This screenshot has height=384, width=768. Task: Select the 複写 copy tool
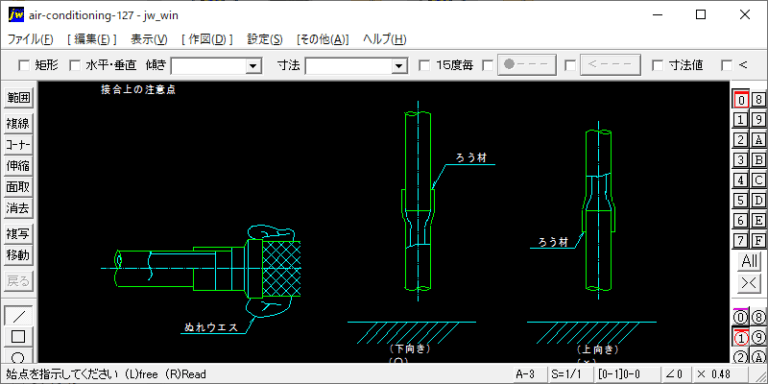coord(19,234)
